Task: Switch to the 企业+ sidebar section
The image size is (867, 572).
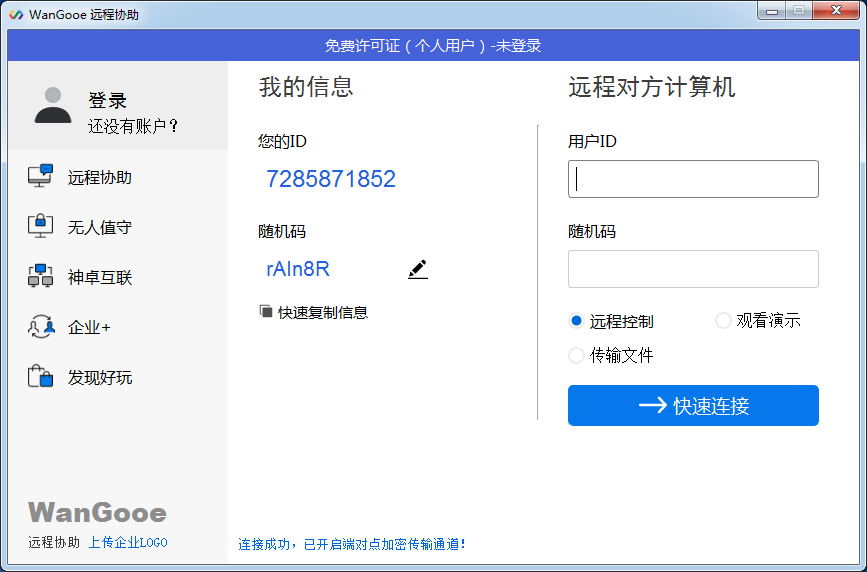Action: pos(89,327)
